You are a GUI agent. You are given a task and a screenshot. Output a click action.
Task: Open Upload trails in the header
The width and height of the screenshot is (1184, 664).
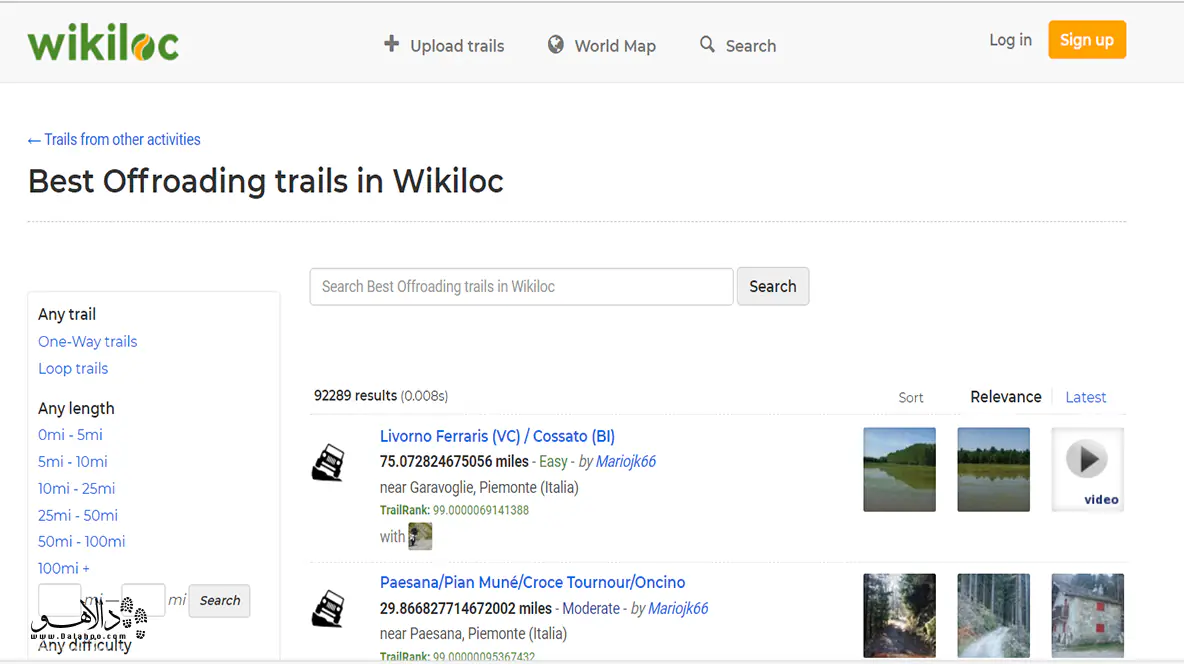pos(457,46)
